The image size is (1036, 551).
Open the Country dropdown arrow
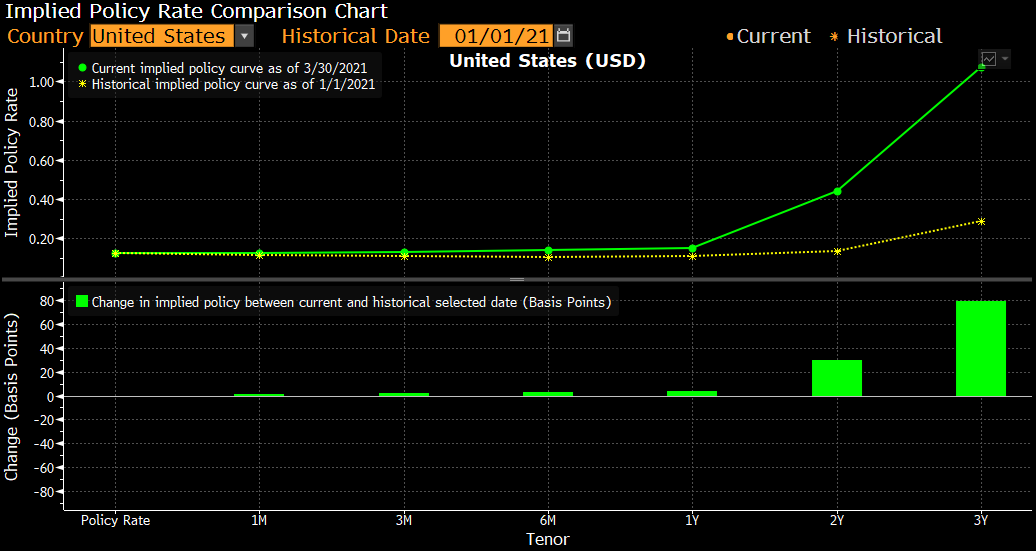[x=244, y=36]
